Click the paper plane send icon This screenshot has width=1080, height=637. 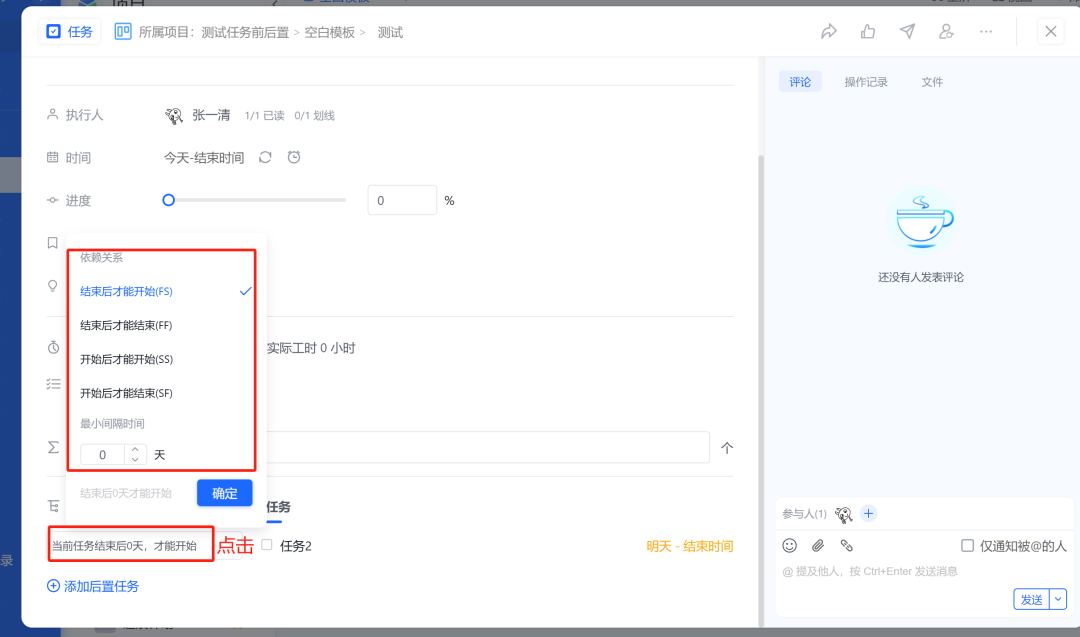click(x=907, y=32)
